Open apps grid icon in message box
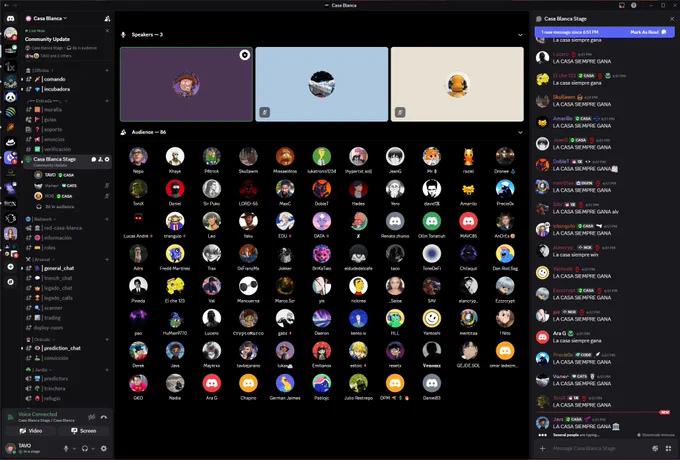Viewport: 680px width, 460px height. point(668,448)
